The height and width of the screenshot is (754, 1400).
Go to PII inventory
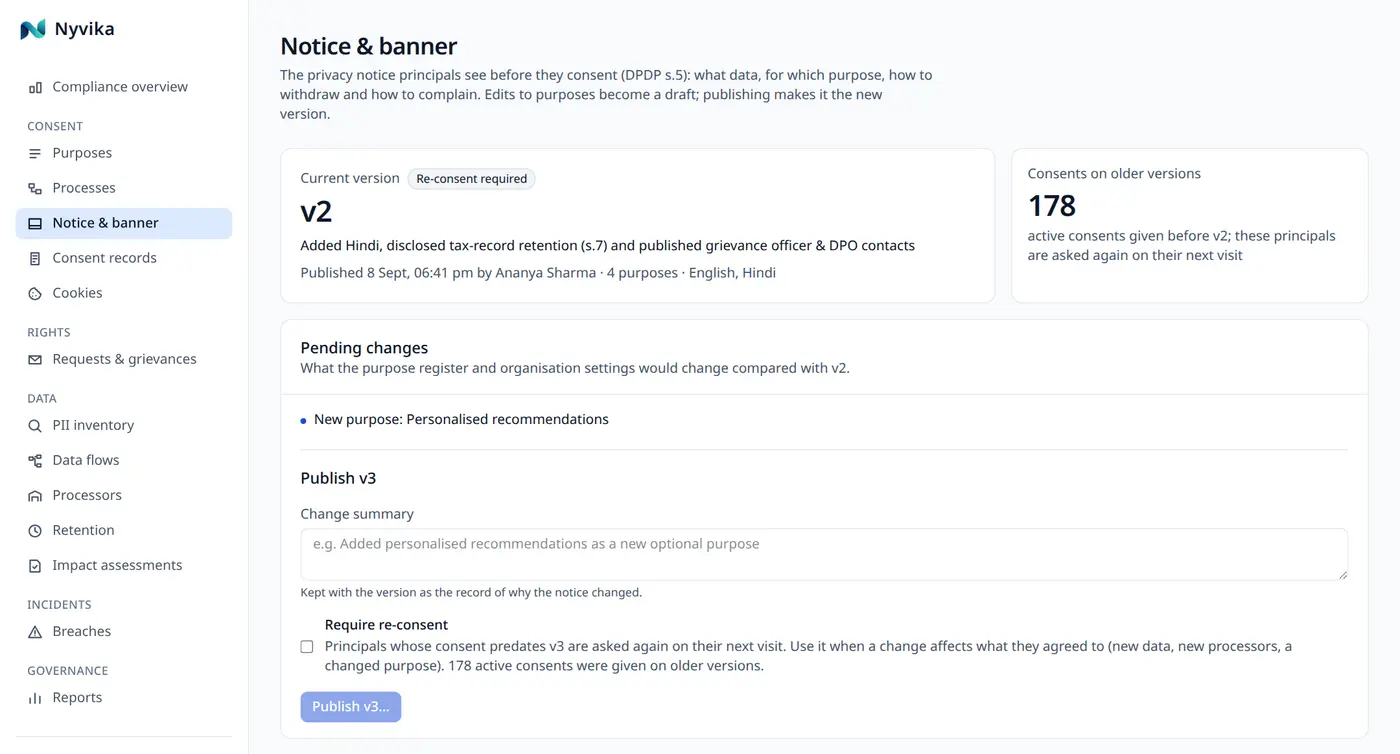tap(124, 425)
